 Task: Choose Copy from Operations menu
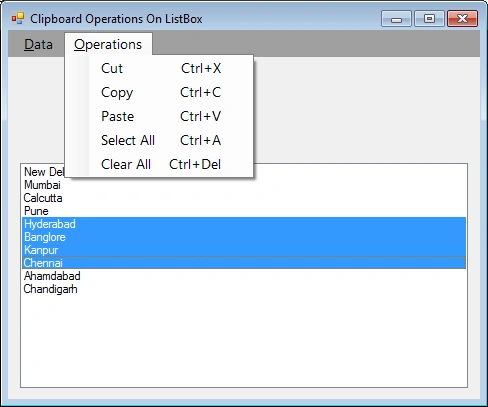point(161,92)
